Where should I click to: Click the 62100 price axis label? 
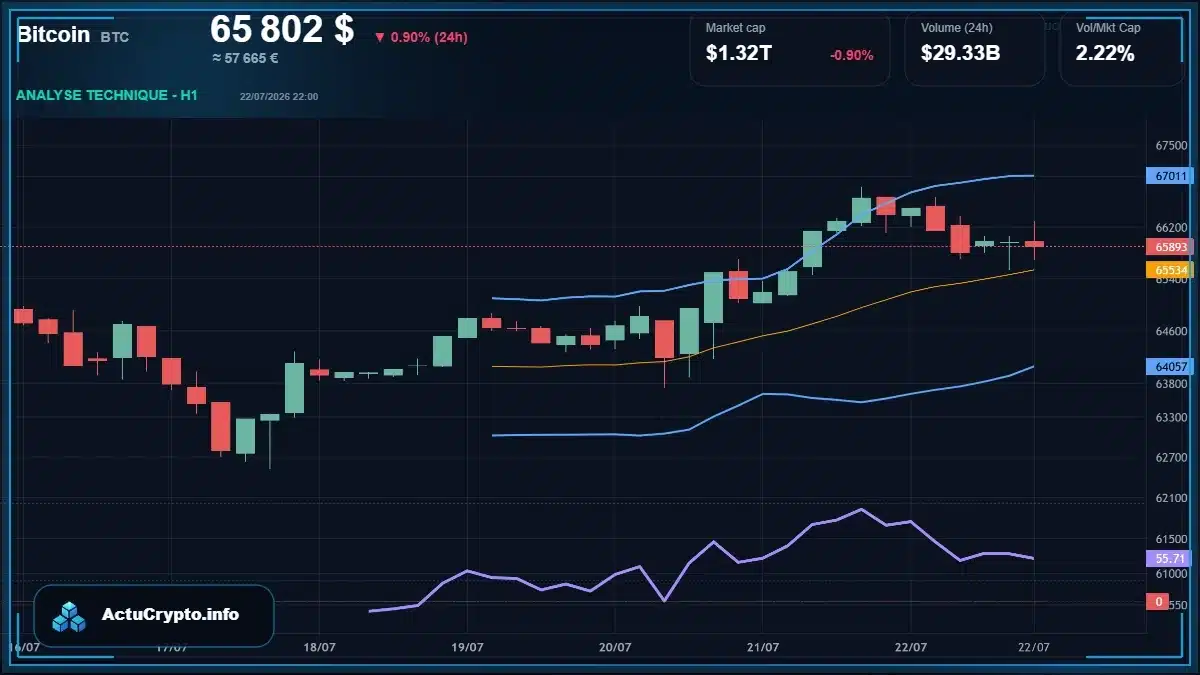(1171, 498)
